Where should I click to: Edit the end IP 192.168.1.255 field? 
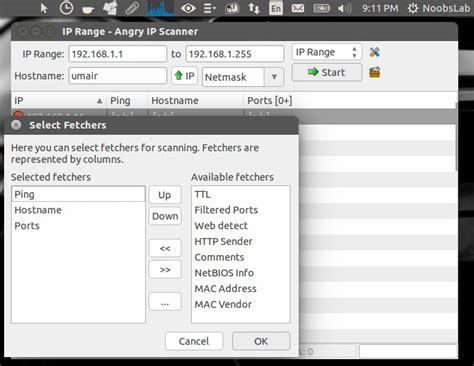point(235,54)
